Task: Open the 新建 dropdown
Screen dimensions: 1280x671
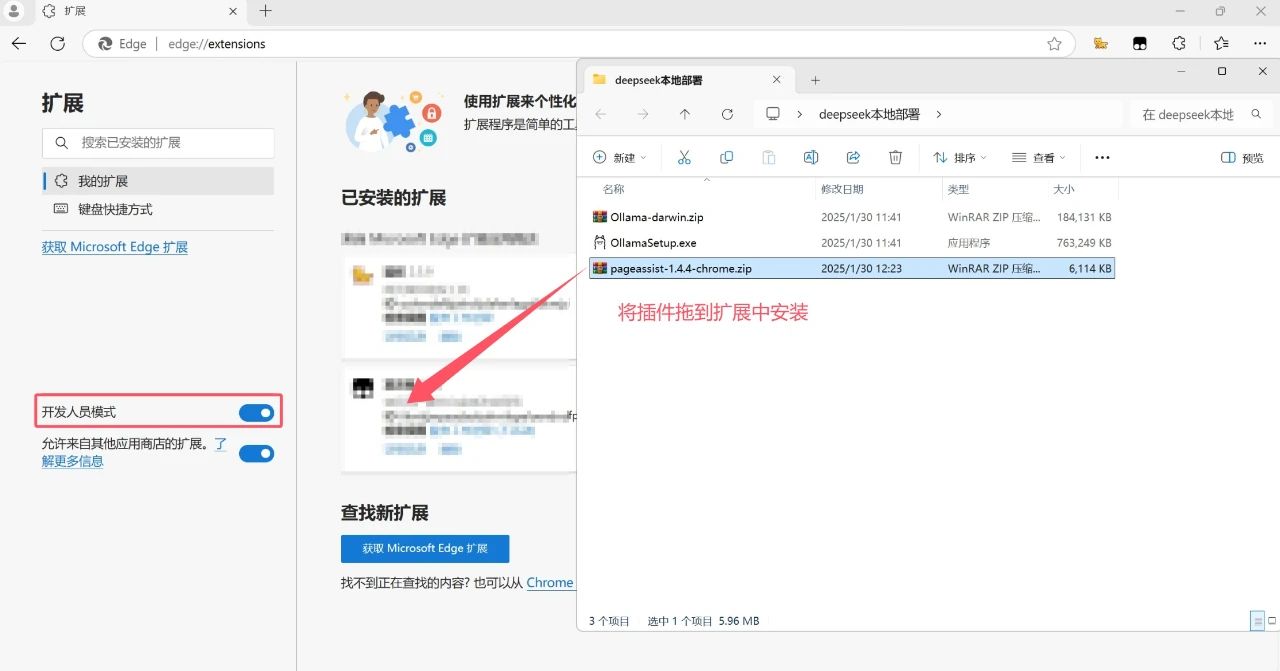Action: click(x=620, y=158)
